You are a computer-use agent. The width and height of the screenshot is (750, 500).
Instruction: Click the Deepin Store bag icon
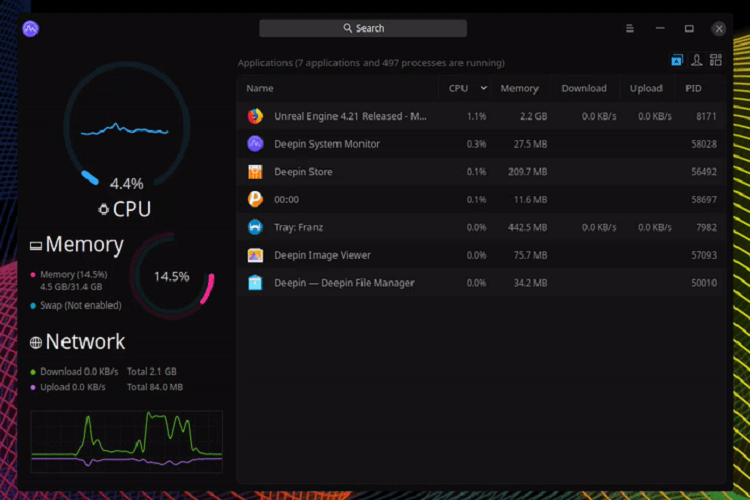click(x=255, y=172)
